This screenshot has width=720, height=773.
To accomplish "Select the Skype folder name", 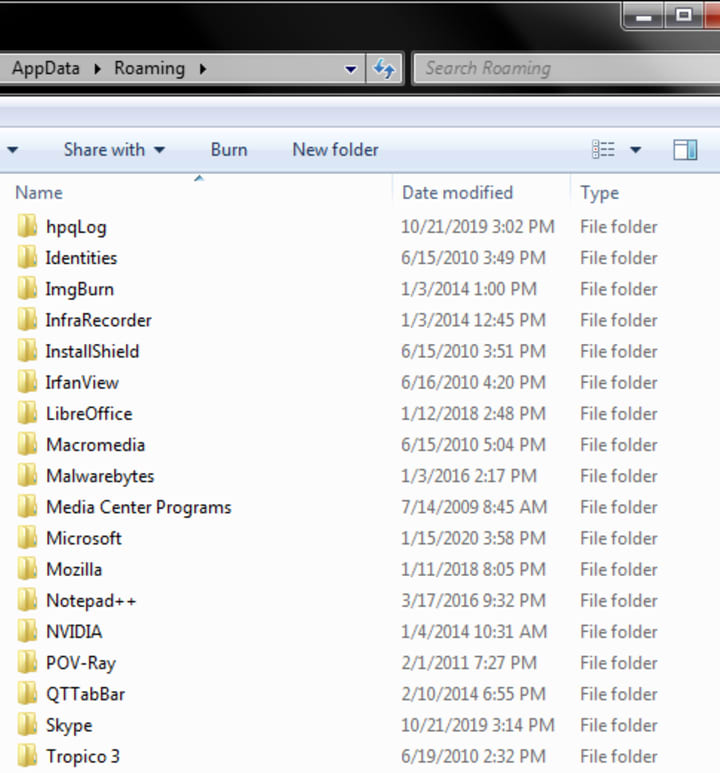I will click(x=69, y=726).
